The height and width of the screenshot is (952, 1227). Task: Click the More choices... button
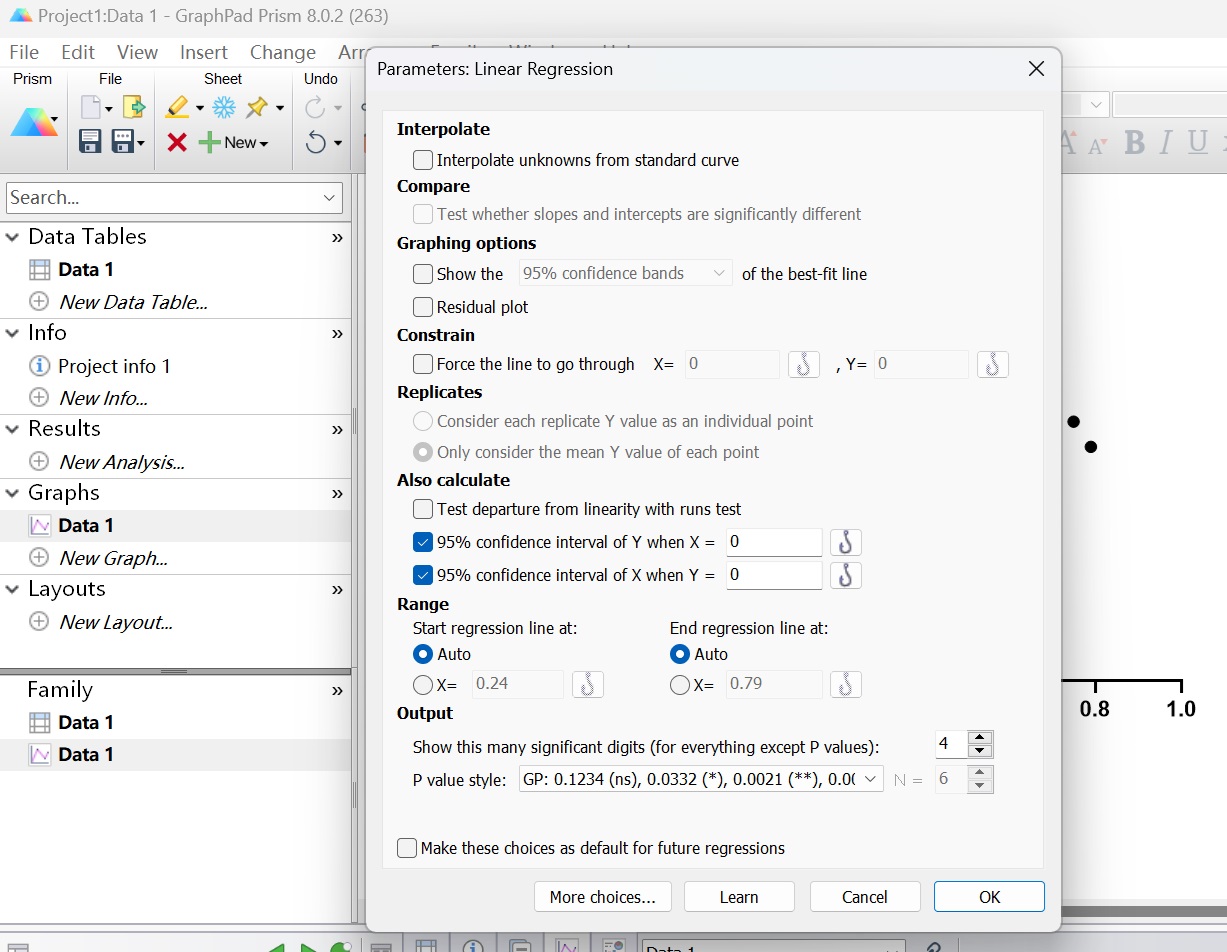click(x=602, y=897)
